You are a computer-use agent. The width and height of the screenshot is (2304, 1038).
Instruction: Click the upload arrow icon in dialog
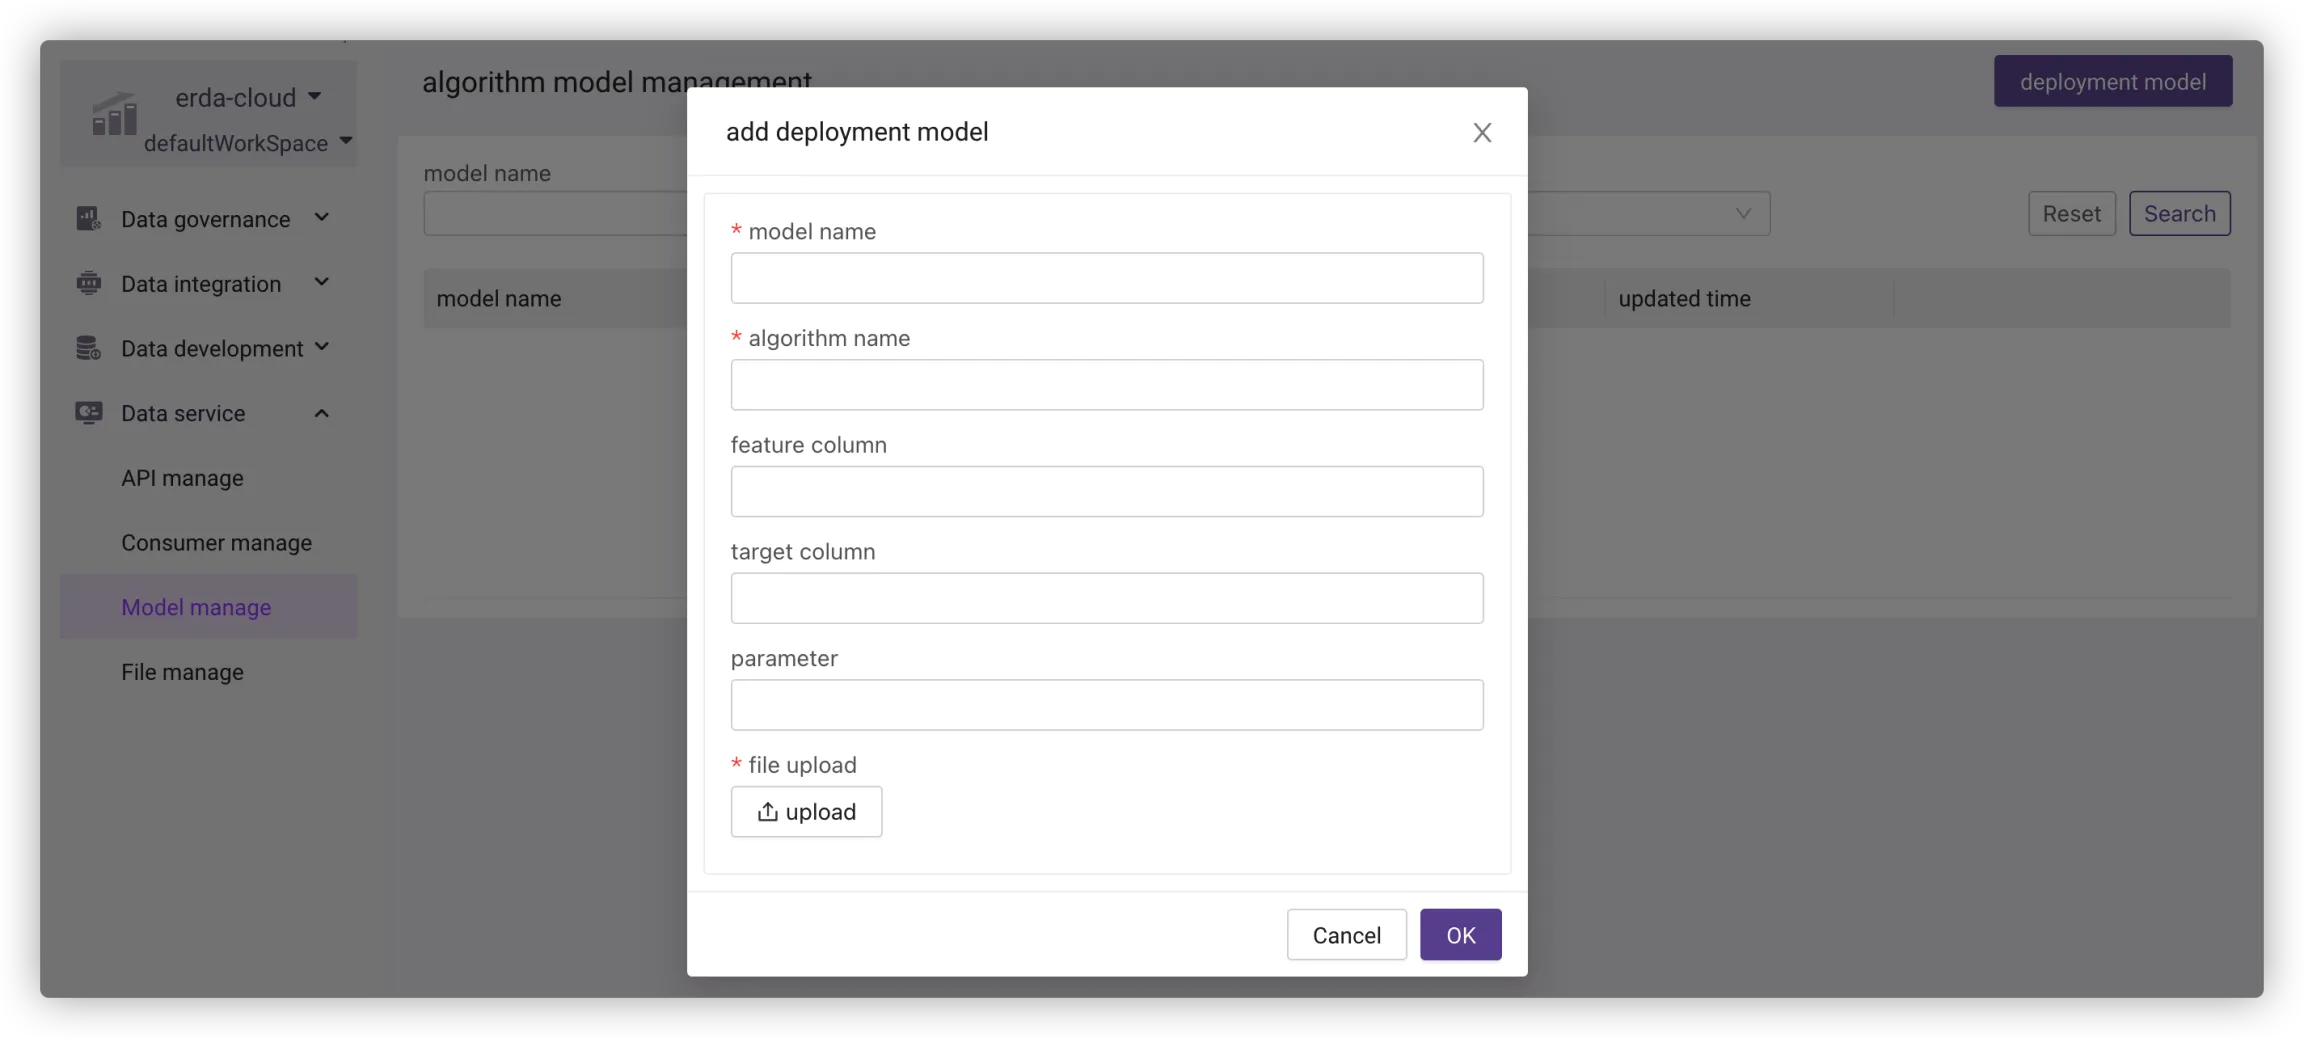point(767,812)
